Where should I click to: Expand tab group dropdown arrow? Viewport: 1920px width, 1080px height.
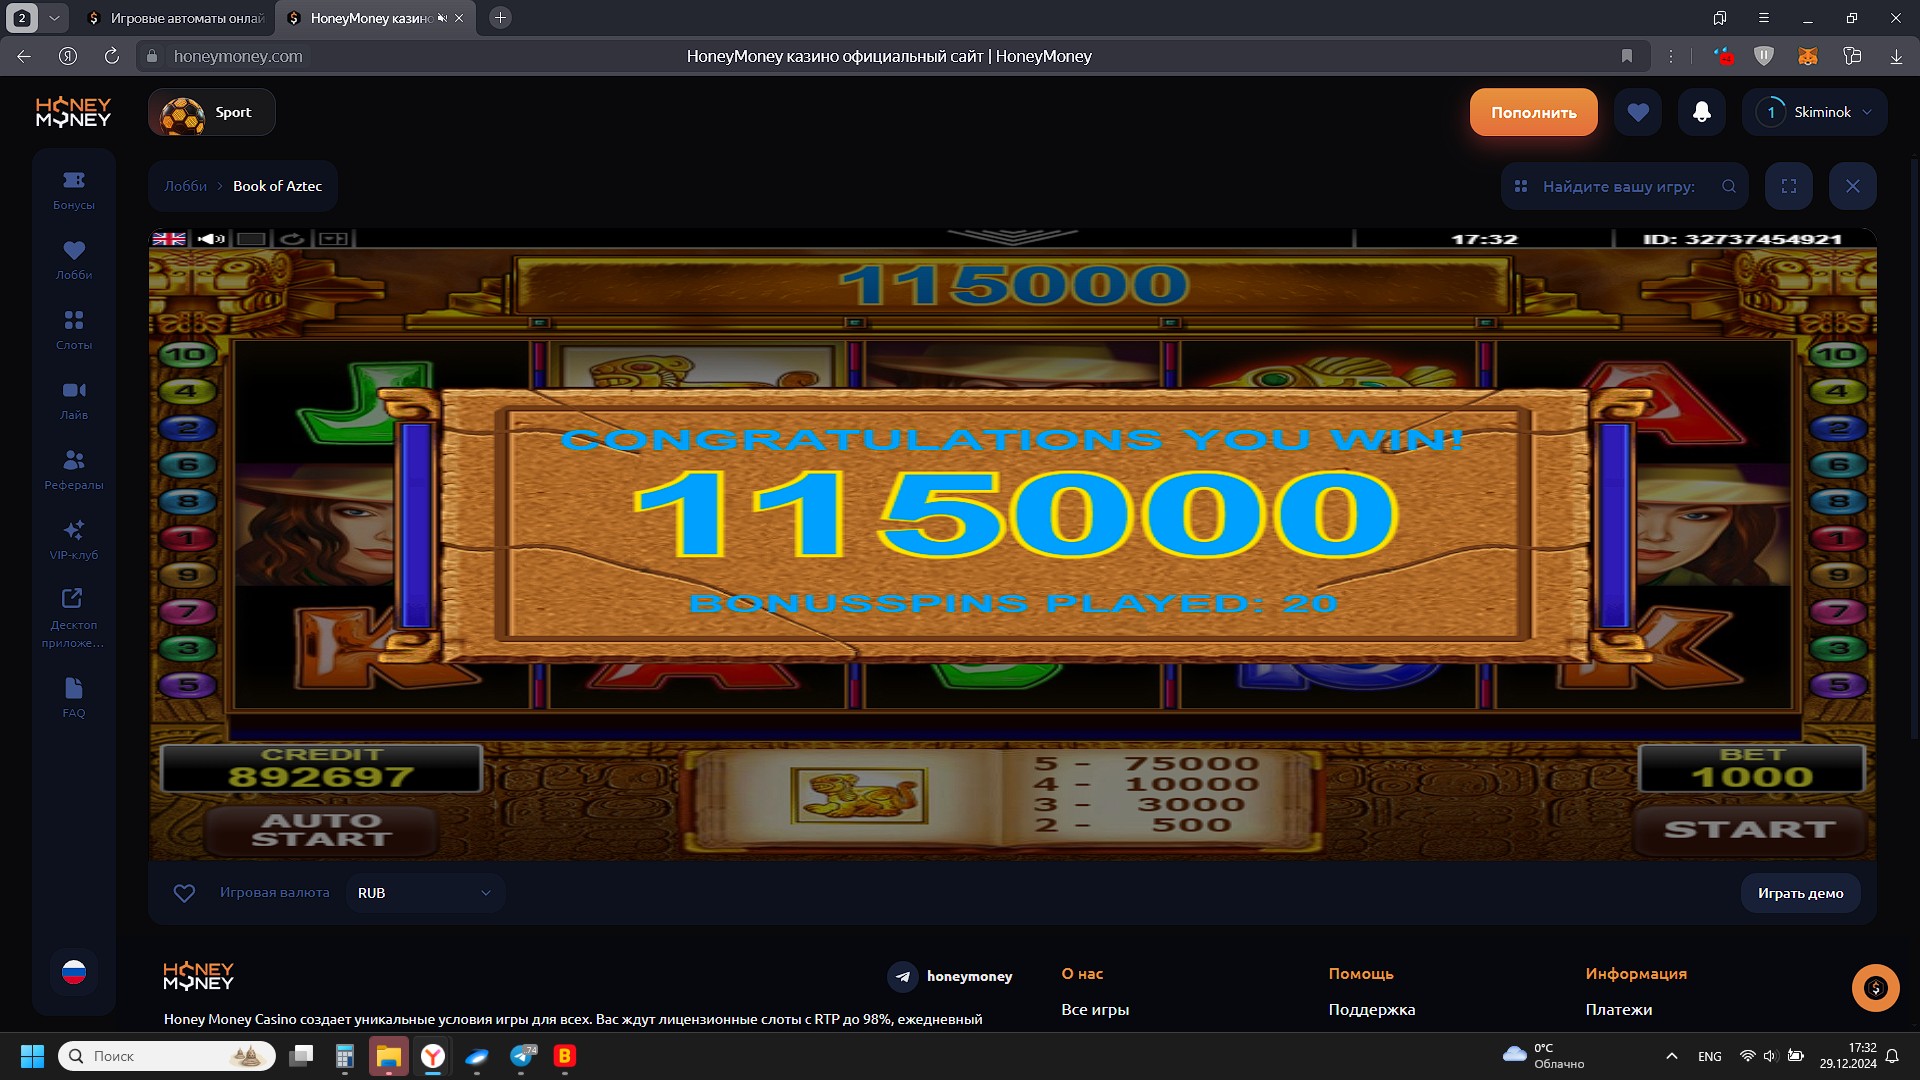[x=54, y=18]
